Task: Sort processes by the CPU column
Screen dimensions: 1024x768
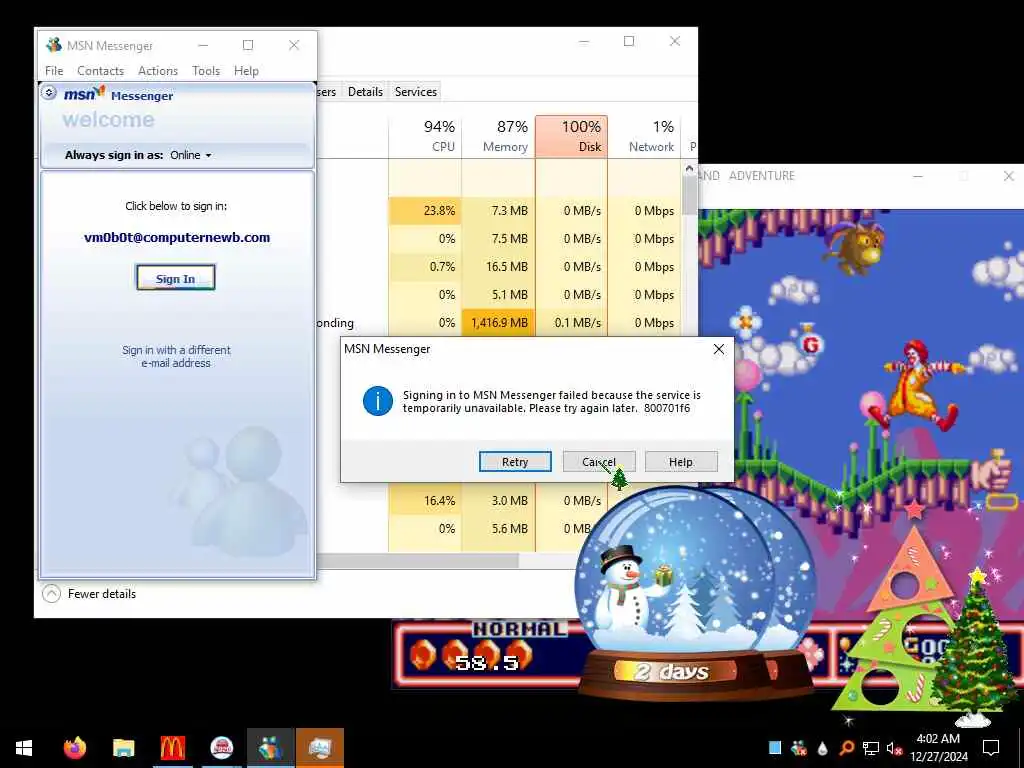Action: (x=425, y=136)
